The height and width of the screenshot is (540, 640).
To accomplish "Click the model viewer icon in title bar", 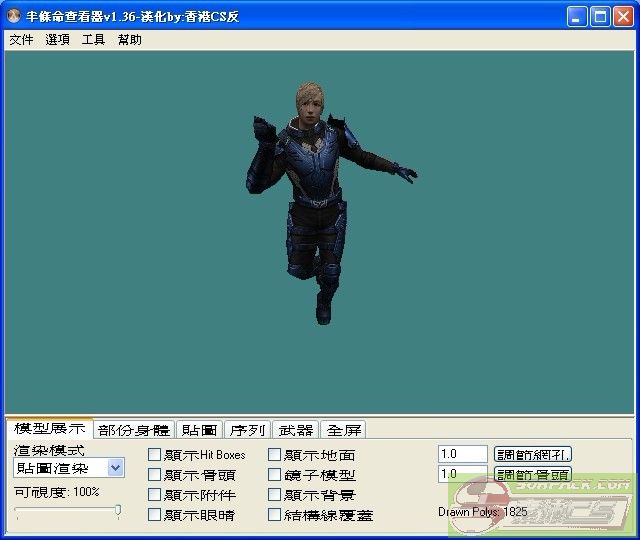I will (14, 16).
